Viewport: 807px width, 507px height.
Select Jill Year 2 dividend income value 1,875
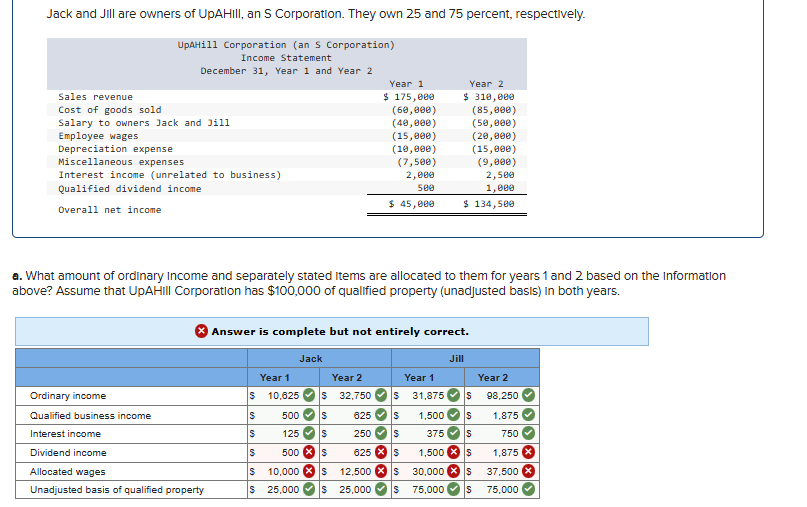505,452
